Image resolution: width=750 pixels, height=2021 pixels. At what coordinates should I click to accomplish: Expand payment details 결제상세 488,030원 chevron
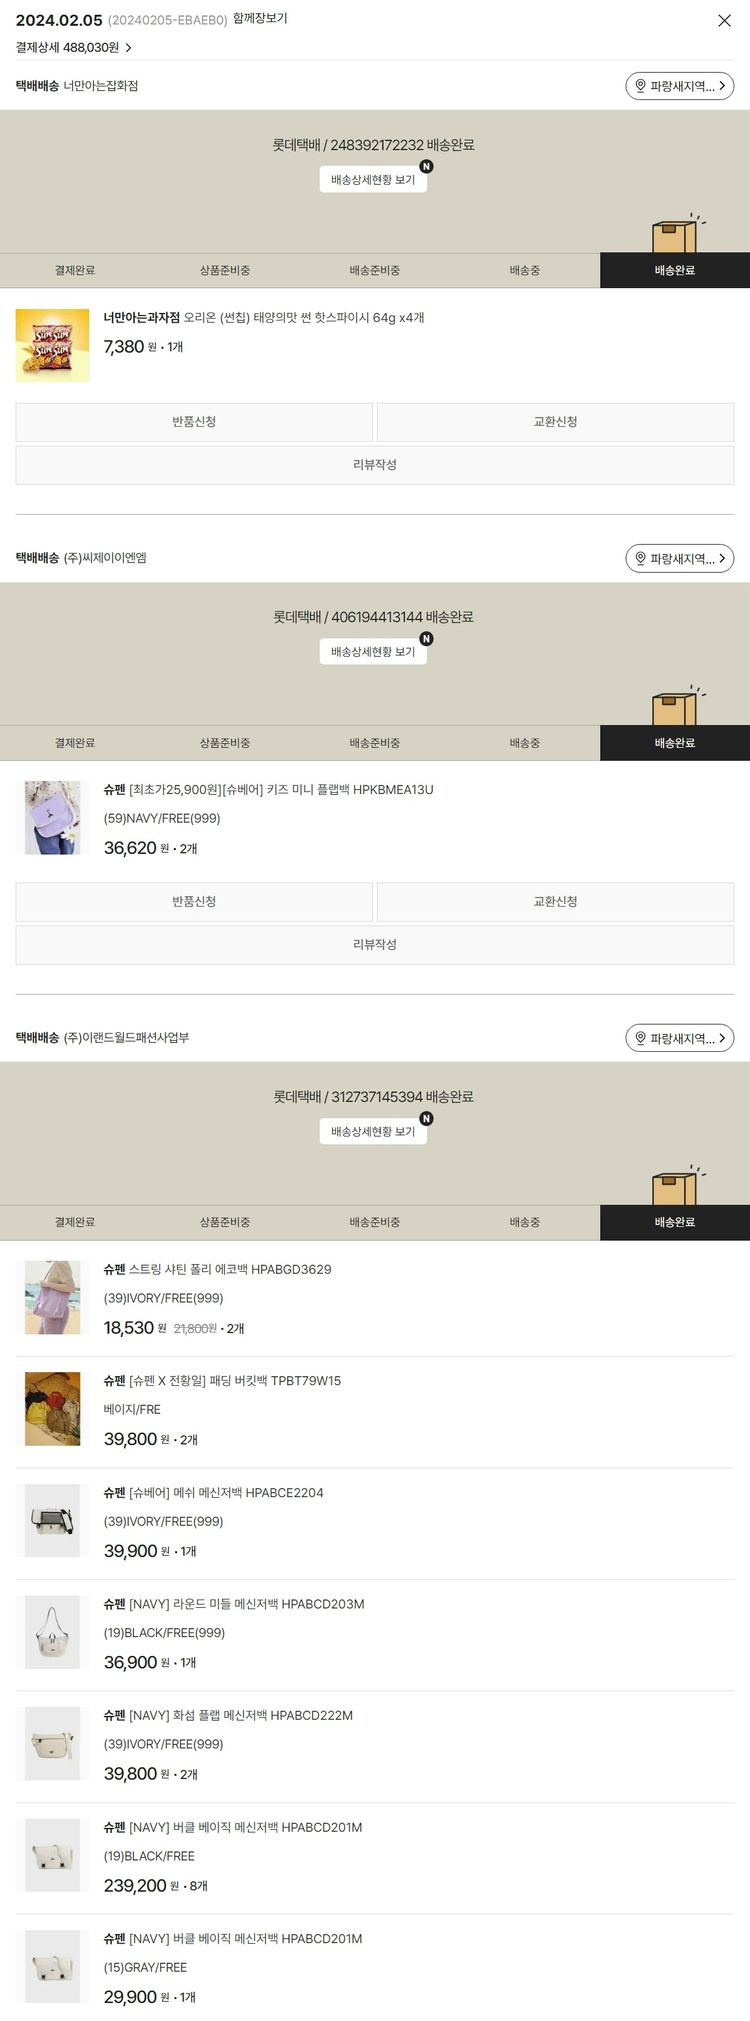coord(74,47)
